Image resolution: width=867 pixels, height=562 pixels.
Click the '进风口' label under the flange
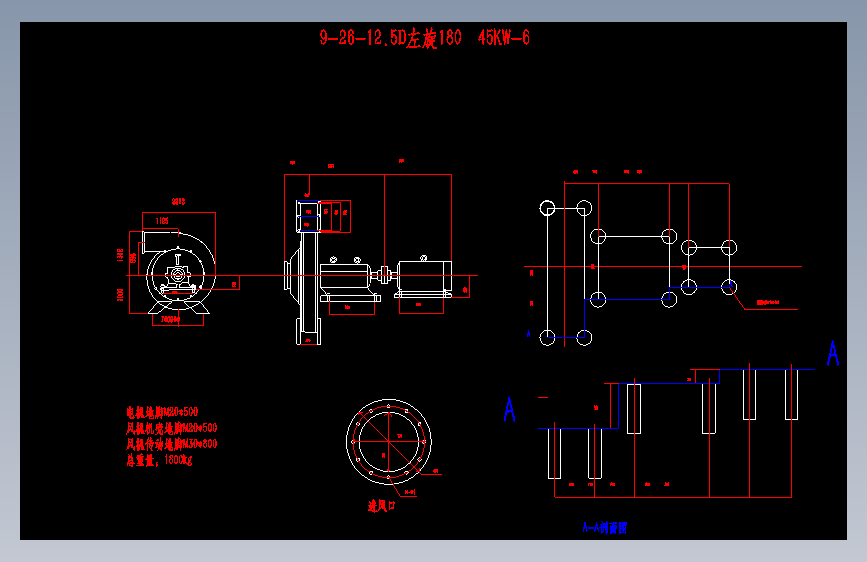tap(382, 505)
